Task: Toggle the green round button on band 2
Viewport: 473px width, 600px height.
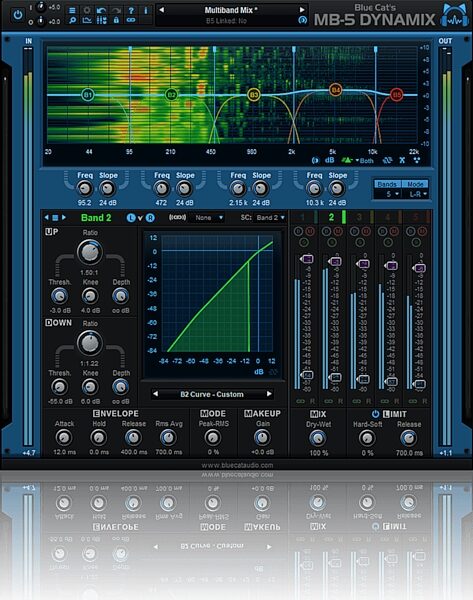Action: pos(332,242)
